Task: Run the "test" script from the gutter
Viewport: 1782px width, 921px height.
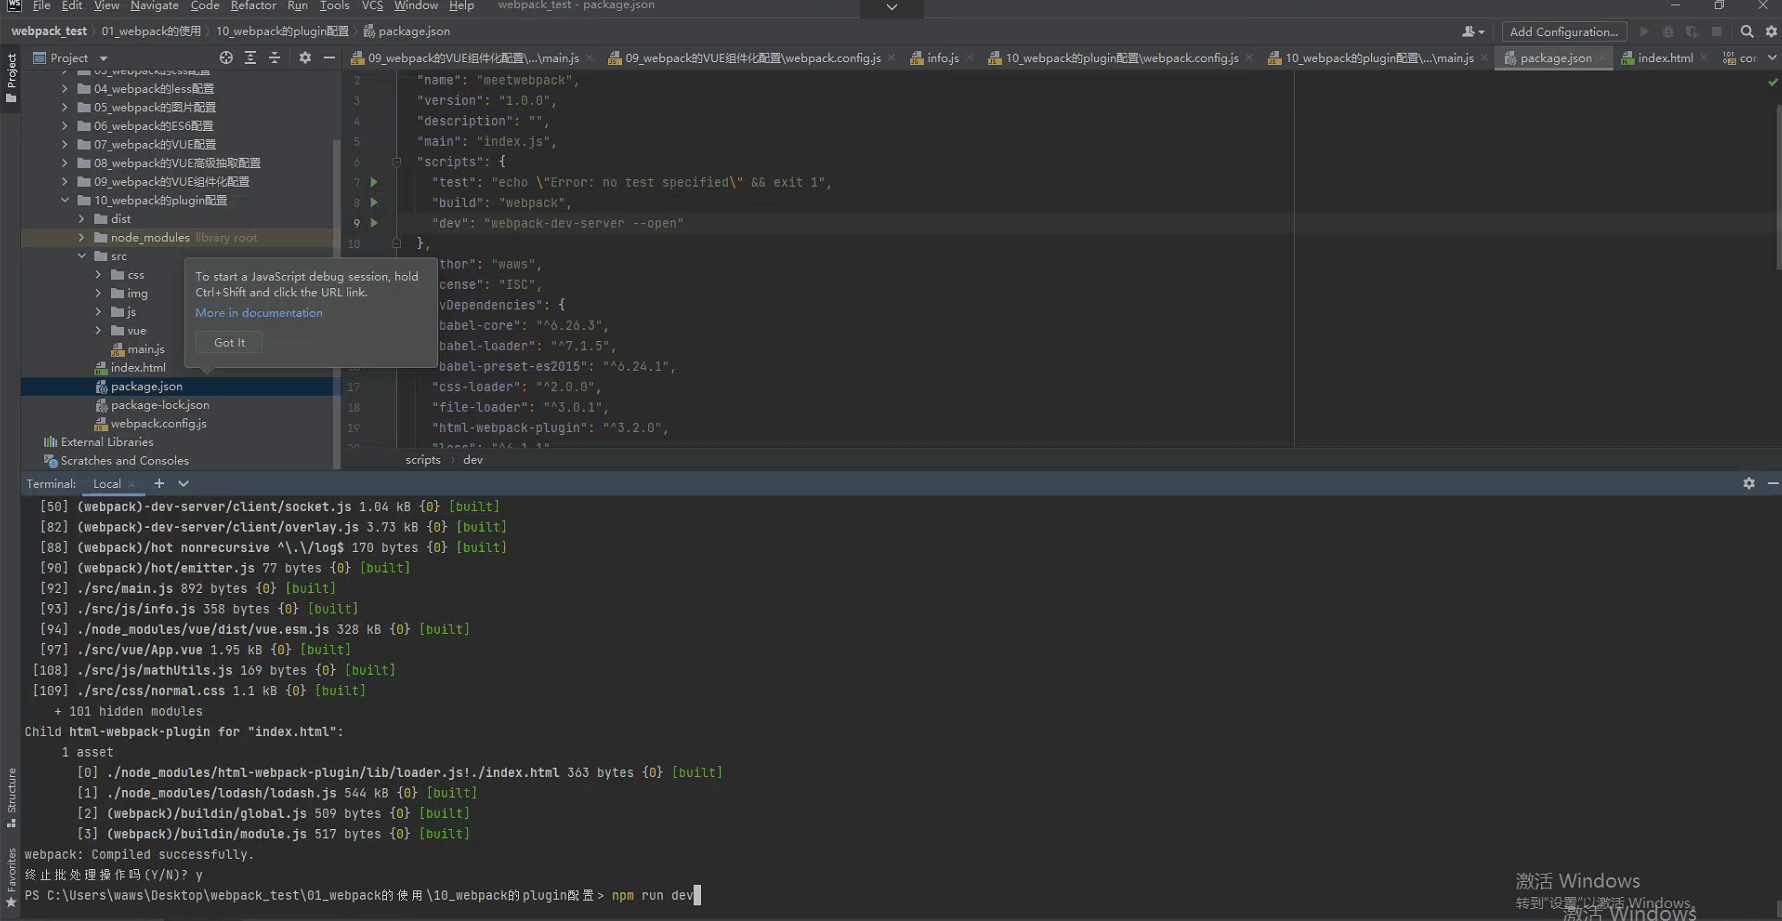Action: (x=374, y=182)
